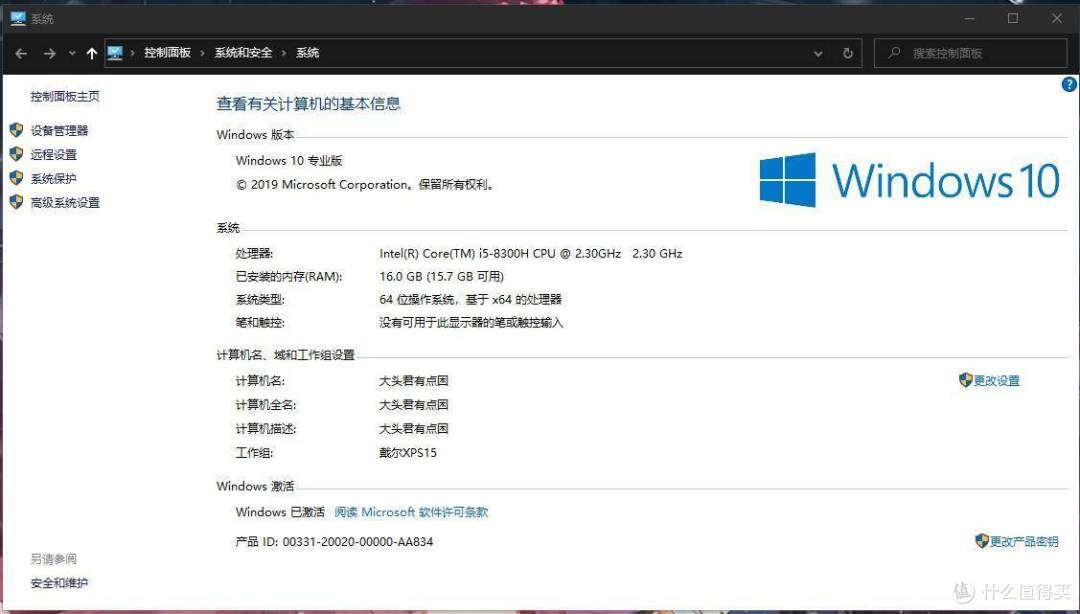Click workgroup value 戴尔XPS15
The image size is (1080, 614).
(x=408, y=453)
